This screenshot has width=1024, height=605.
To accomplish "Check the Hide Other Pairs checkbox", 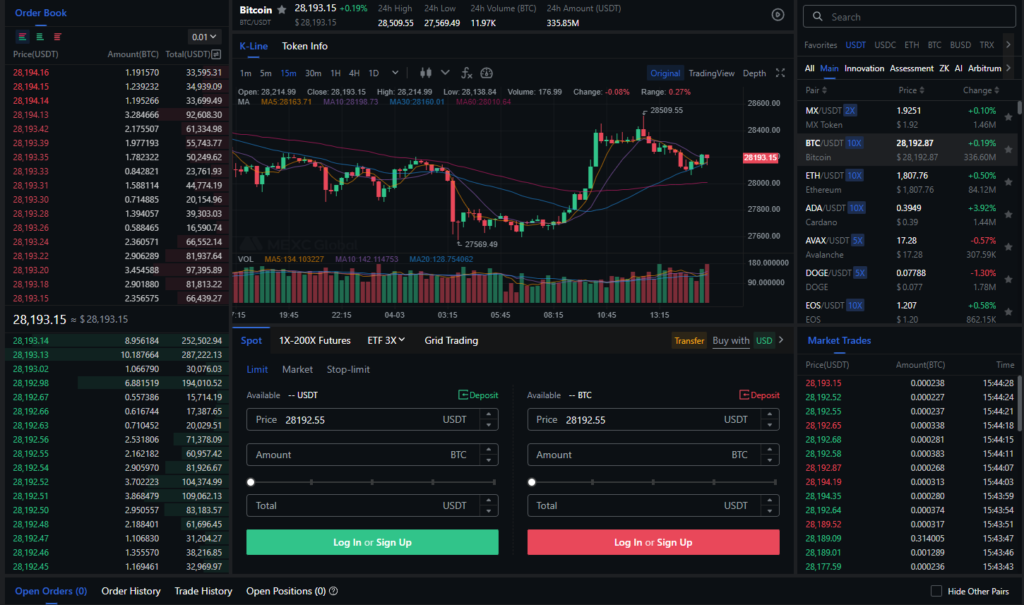I will click(x=936, y=591).
